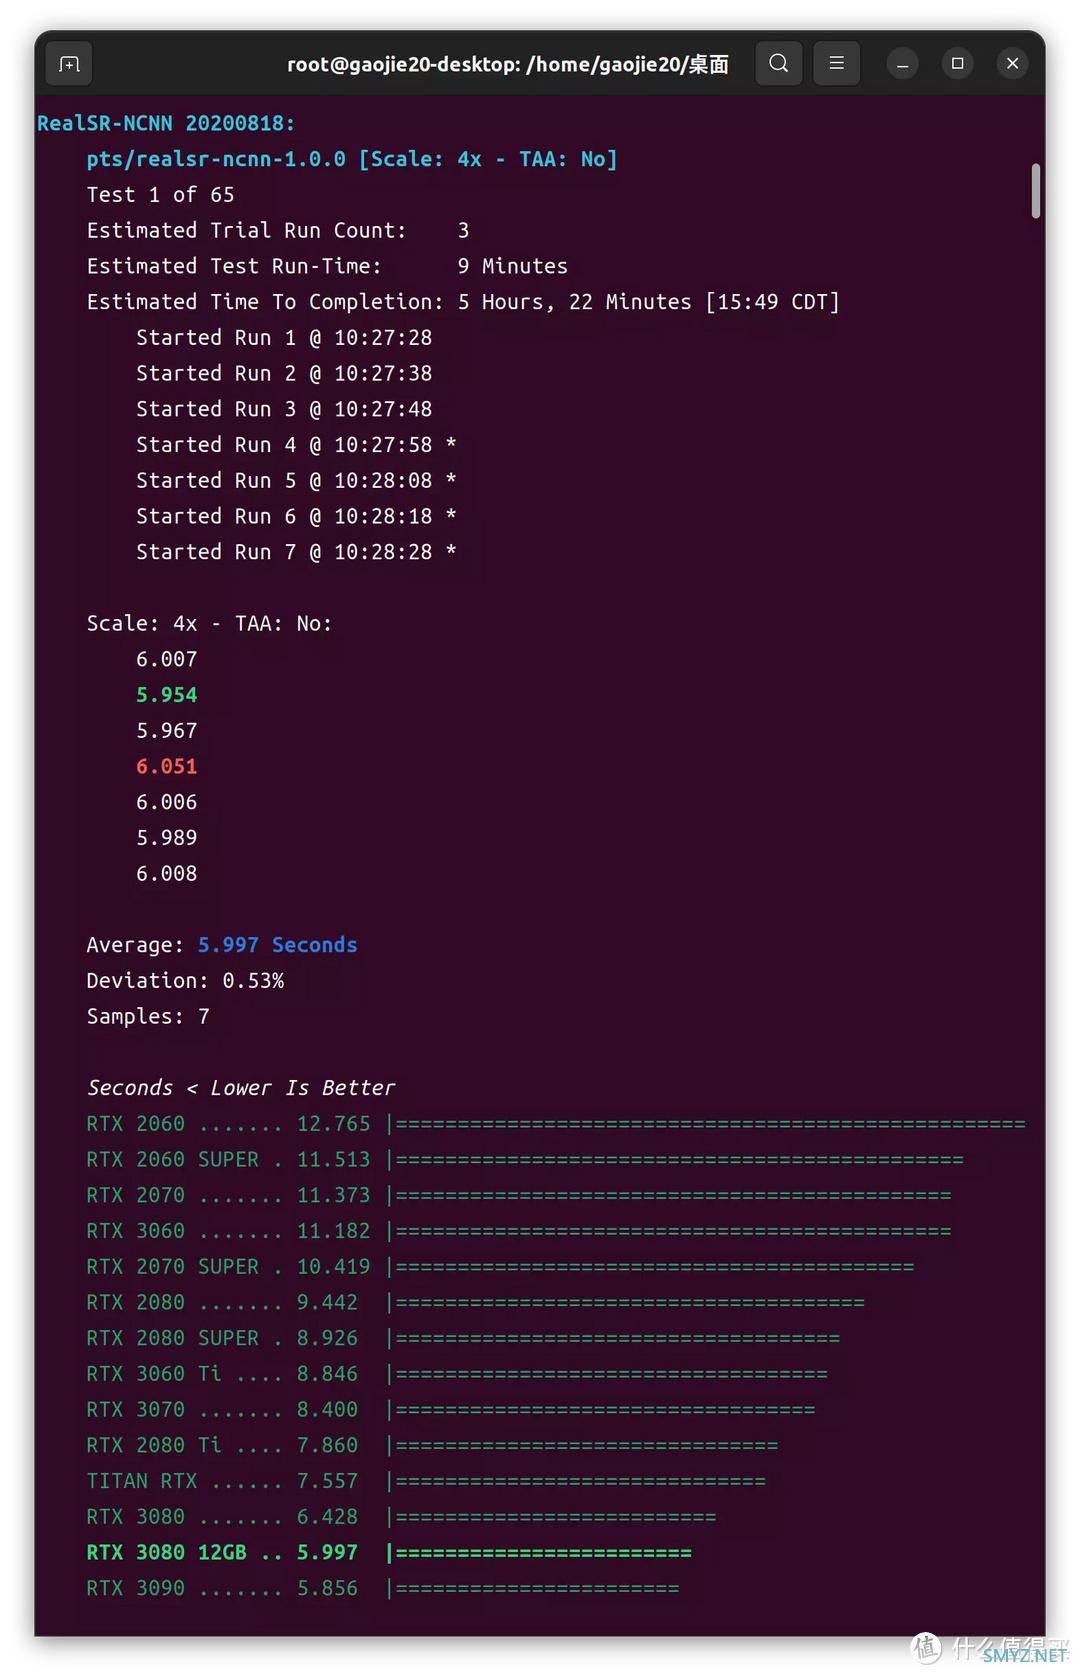Click the 'Test 1 of 65' line

pos(160,195)
